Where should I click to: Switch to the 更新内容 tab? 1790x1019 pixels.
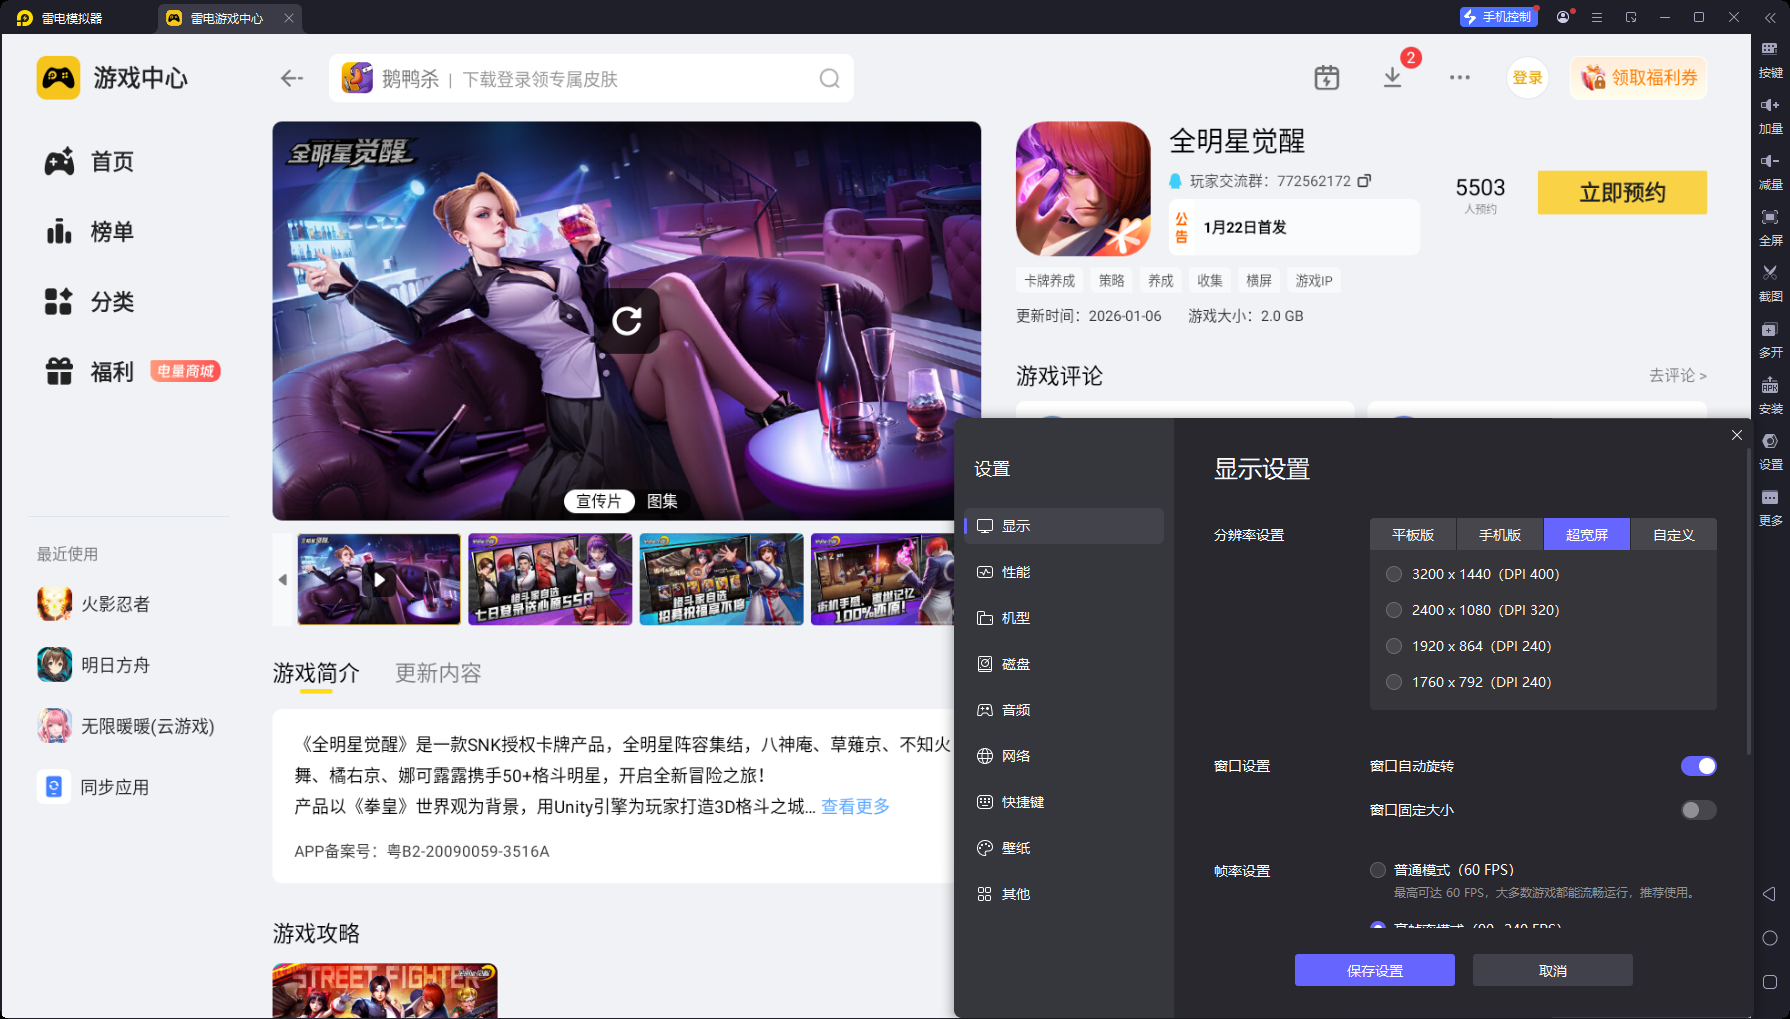tap(438, 673)
